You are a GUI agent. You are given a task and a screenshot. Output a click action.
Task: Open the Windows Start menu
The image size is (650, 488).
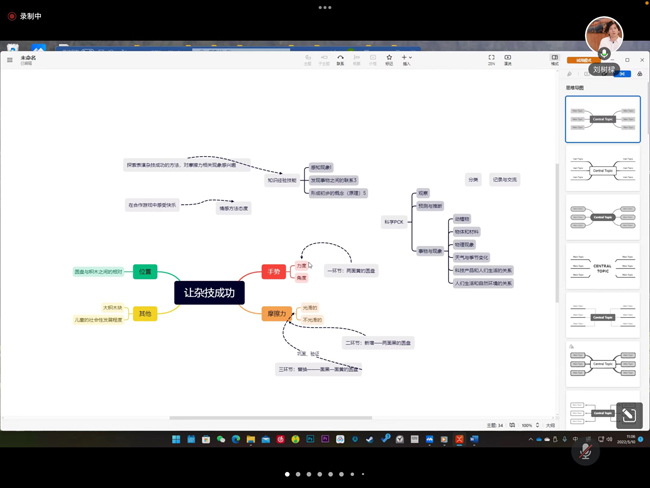(x=176, y=439)
